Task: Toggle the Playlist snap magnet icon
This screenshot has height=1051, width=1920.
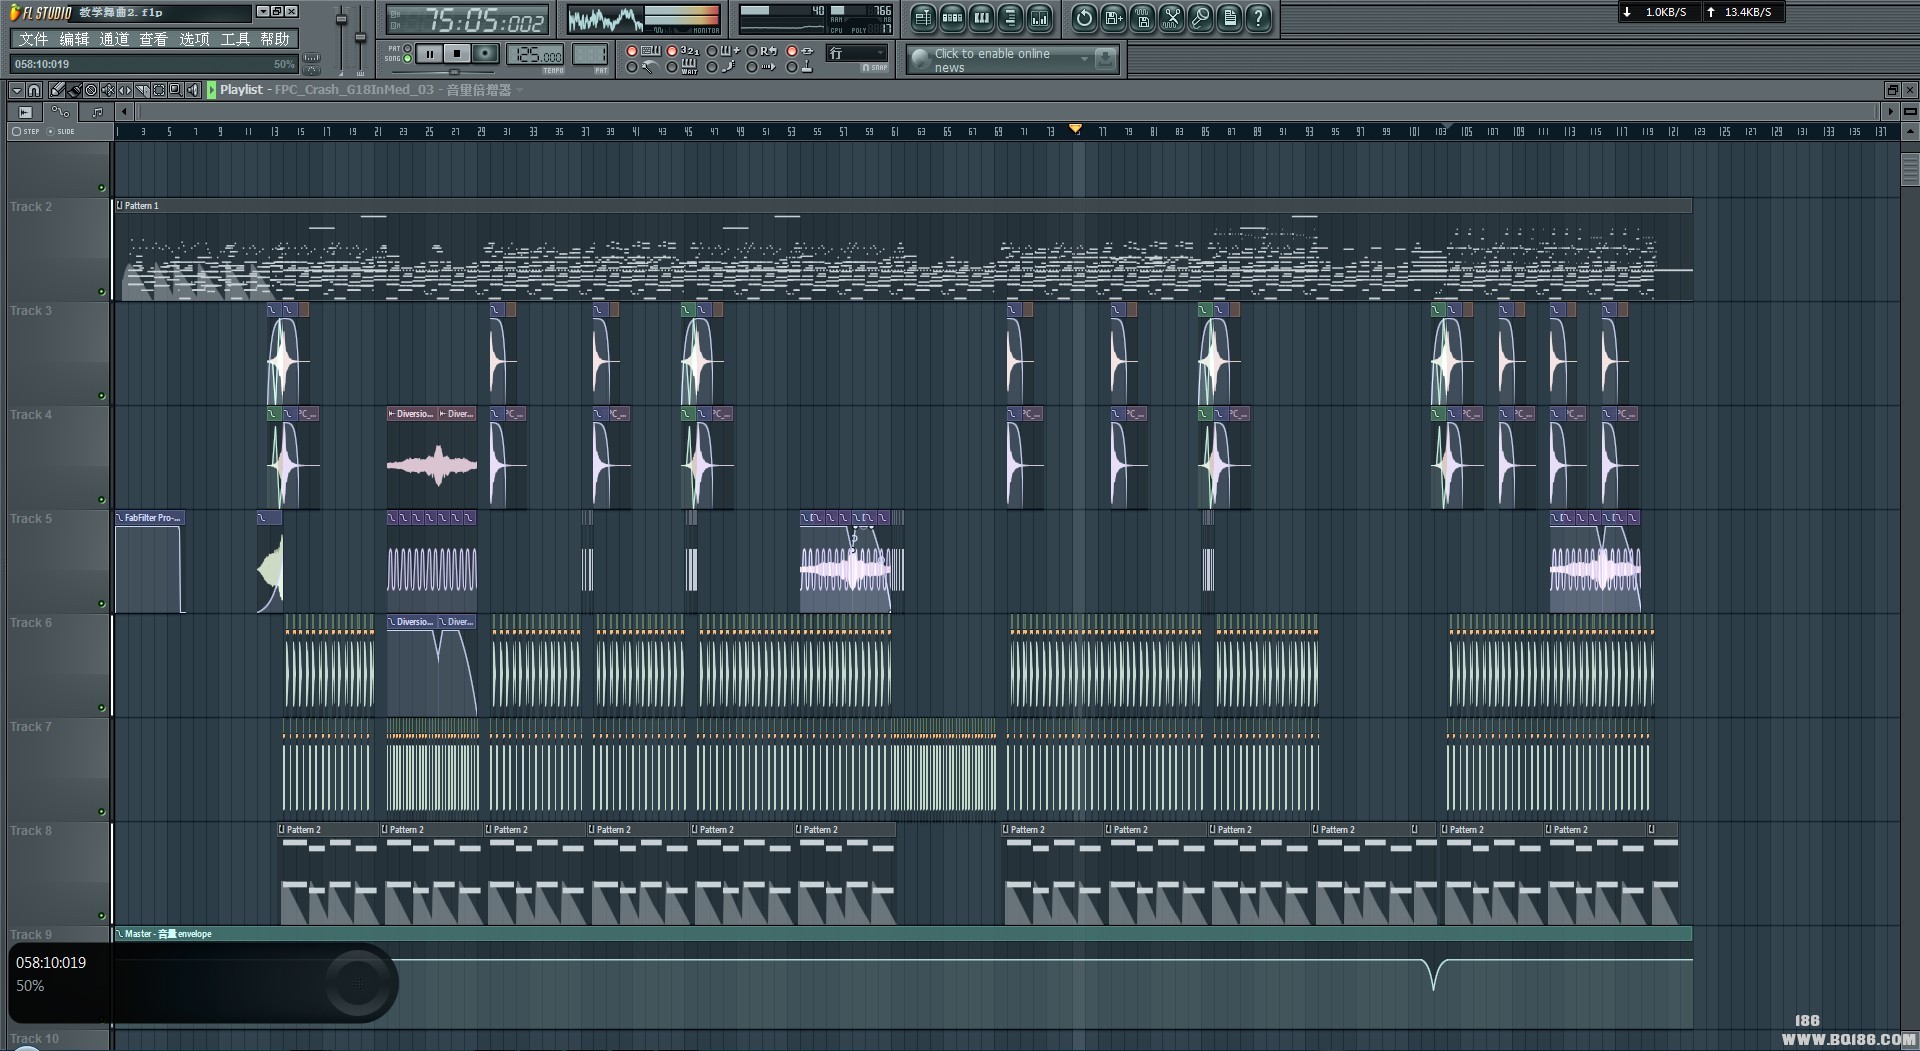Action: pyautogui.click(x=34, y=90)
